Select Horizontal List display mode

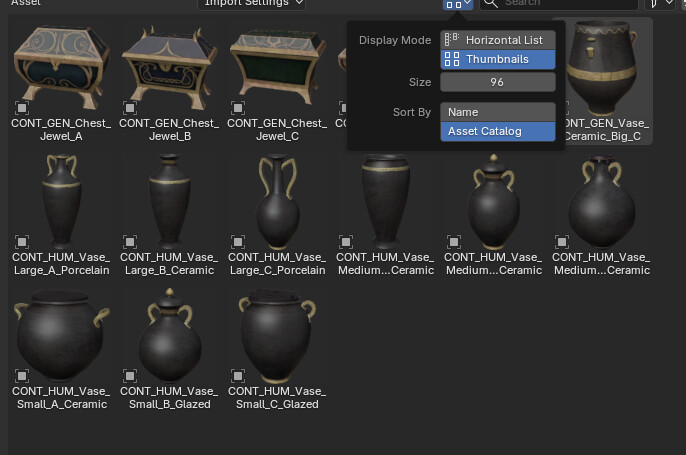click(498, 40)
